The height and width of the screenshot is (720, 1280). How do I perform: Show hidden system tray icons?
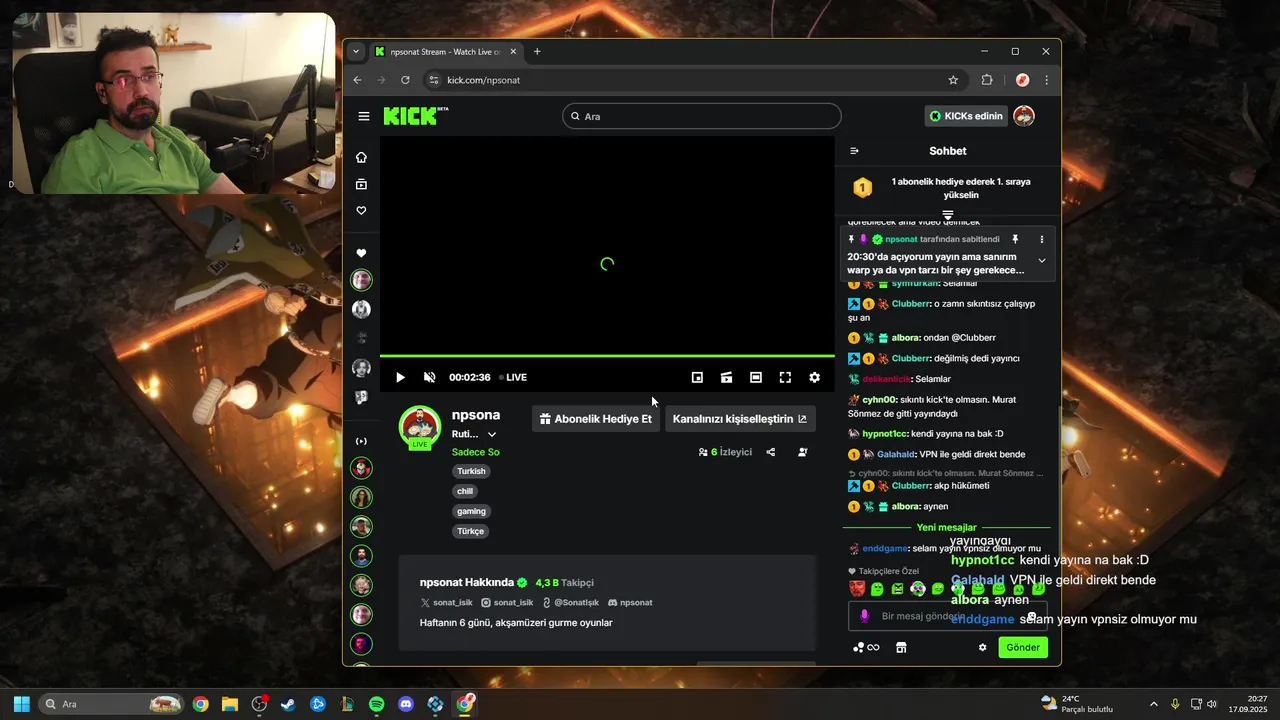pyautogui.click(x=1153, y=704)
